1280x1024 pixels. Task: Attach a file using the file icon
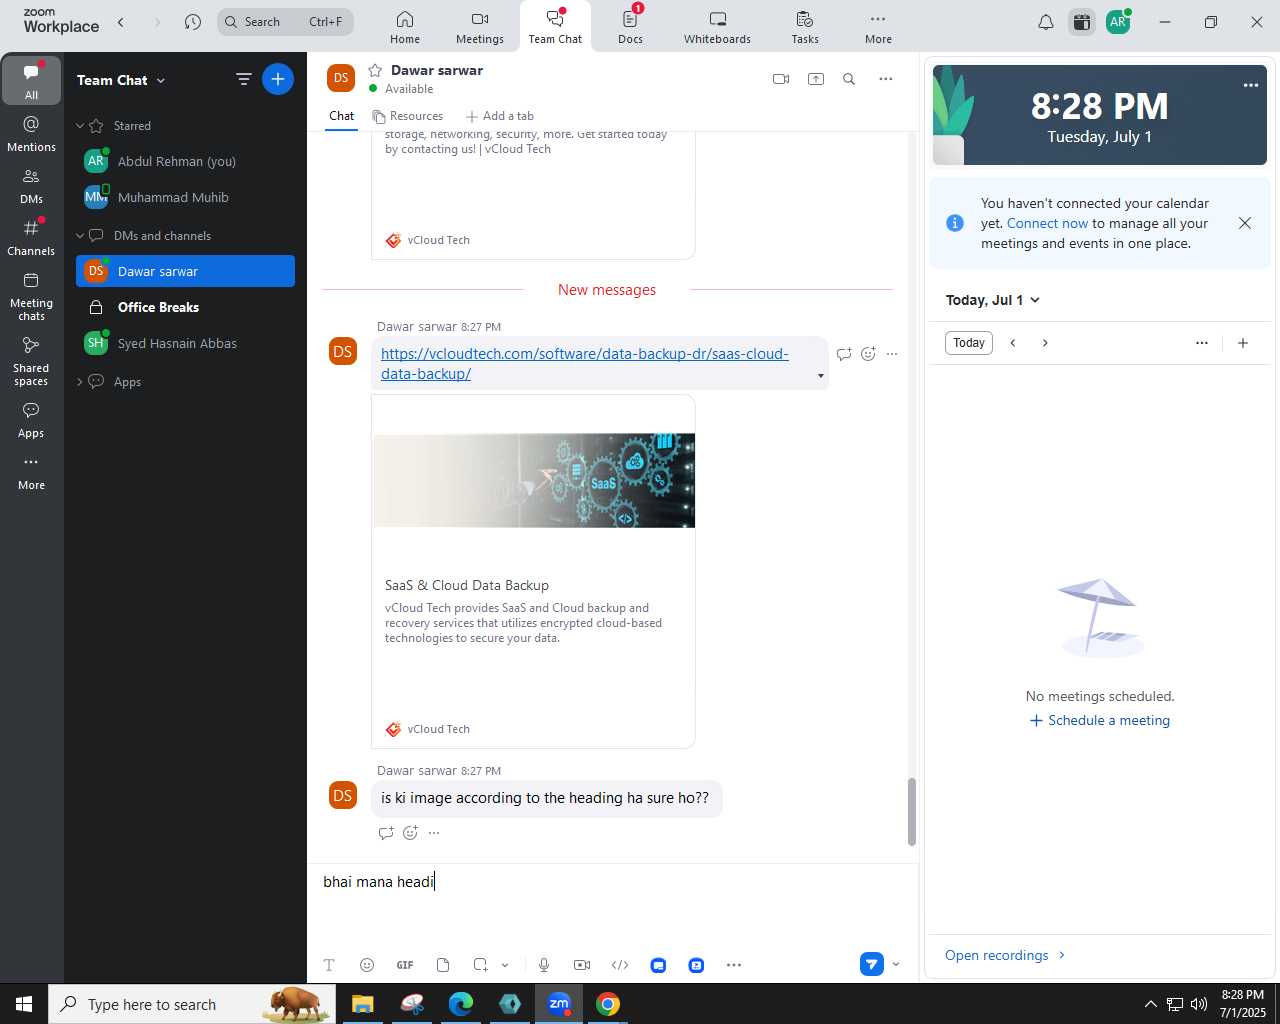tap(443, 965)
